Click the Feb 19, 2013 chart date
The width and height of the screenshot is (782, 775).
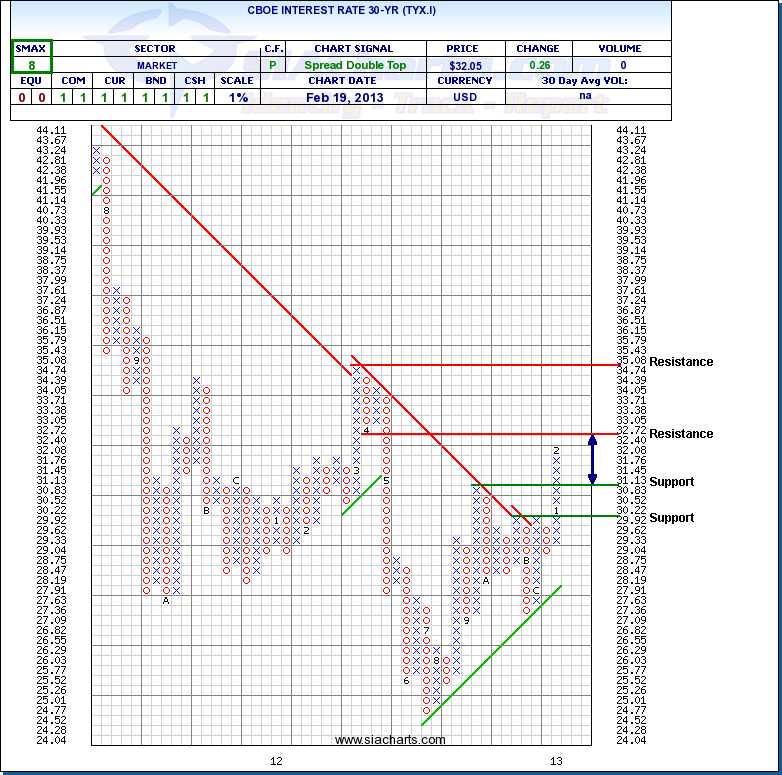click(x=353, y=97)
